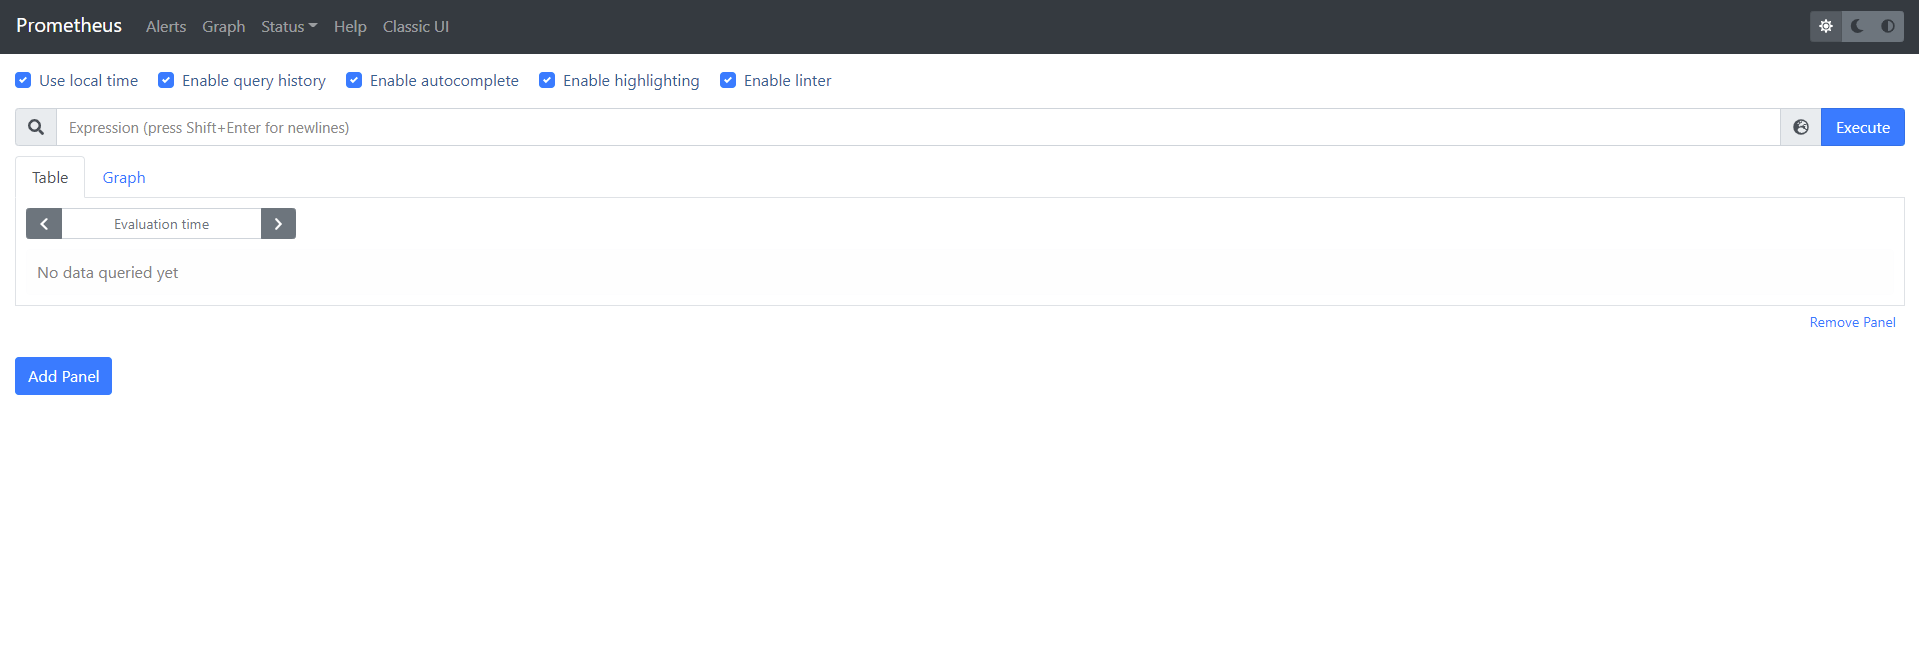Screen dimensions: 1919x664
Task: Uncheck Enable autocomplete
Action: pyautogui.click(x=354, y=80)
